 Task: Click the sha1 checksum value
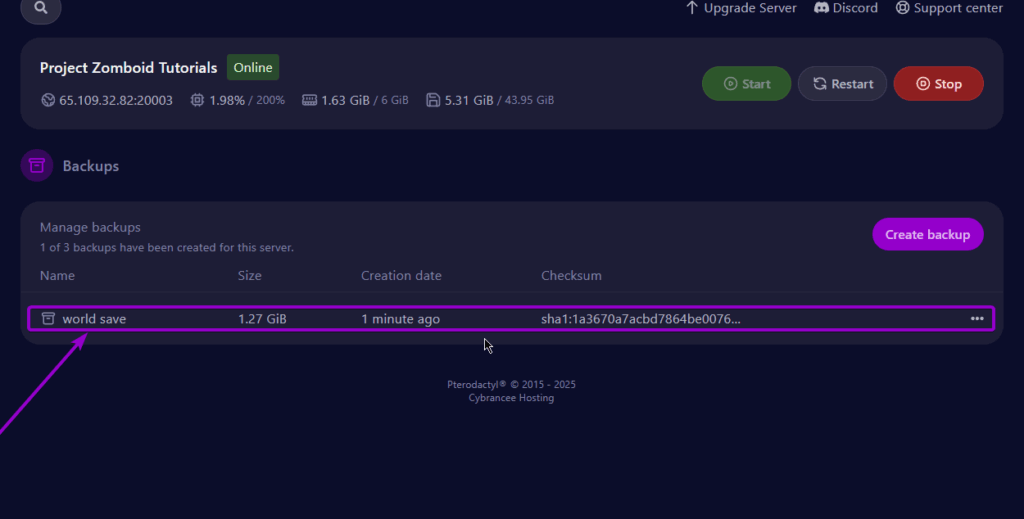tap(641, 319)
